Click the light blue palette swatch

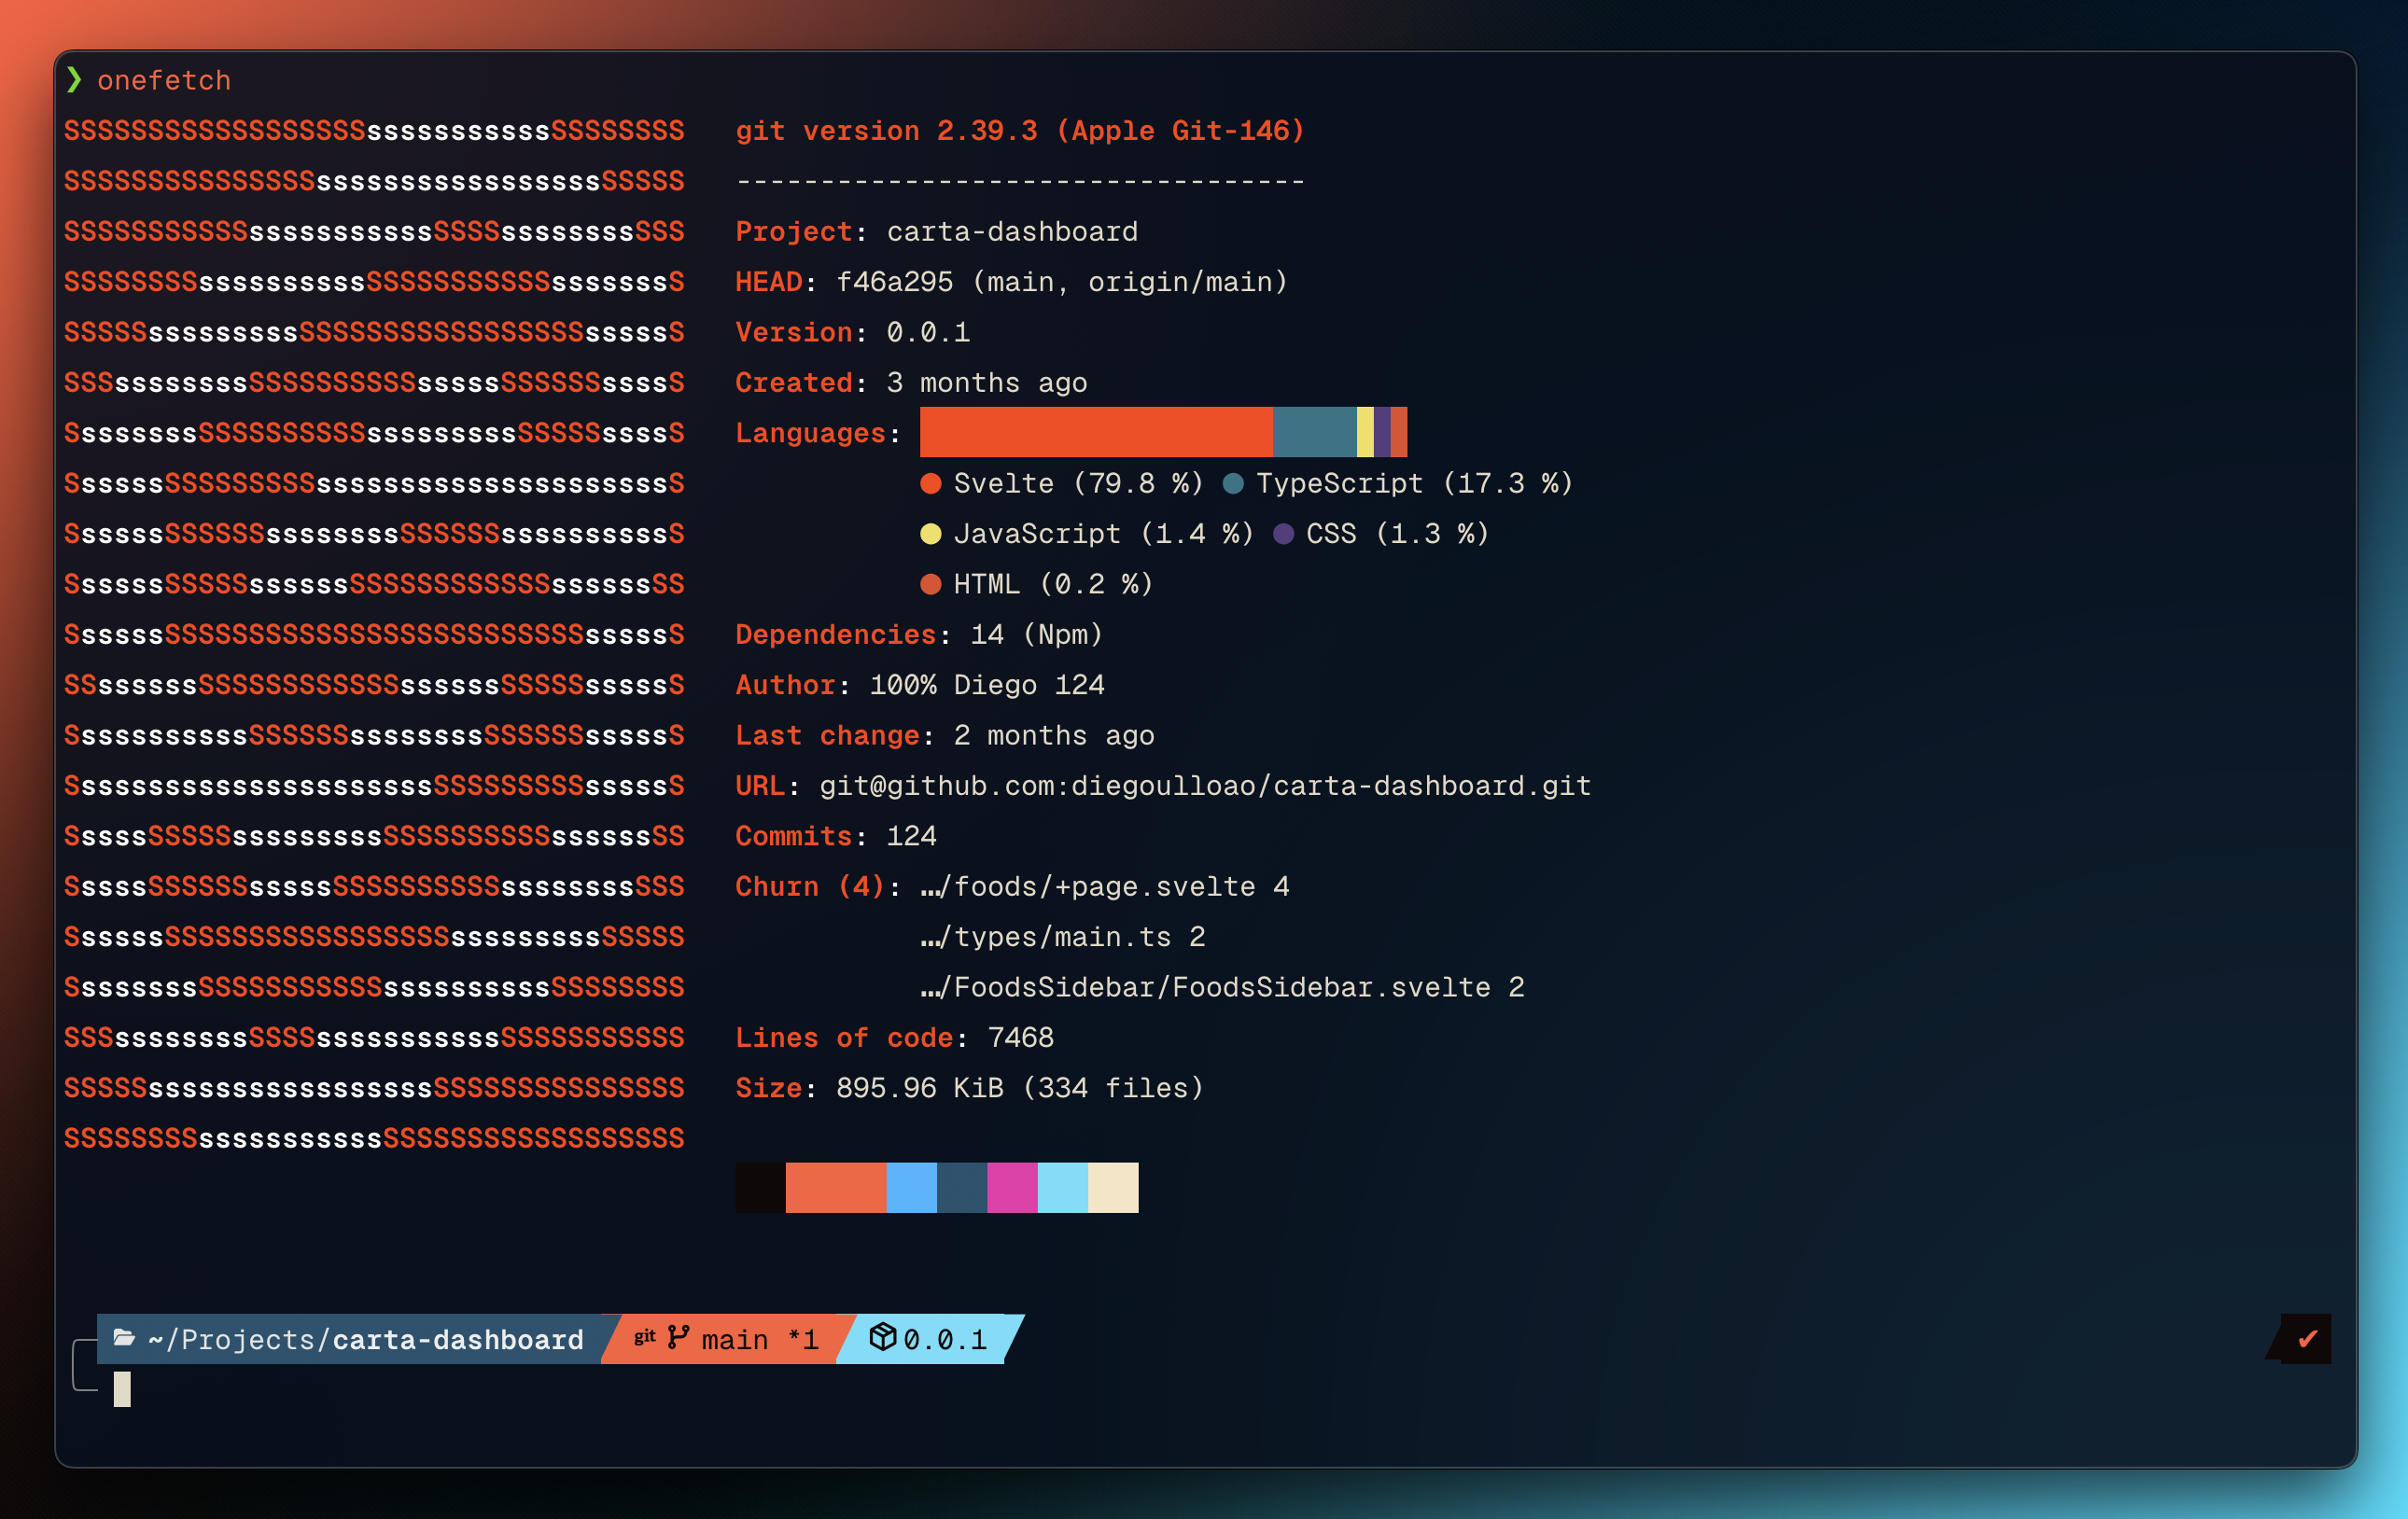click(912, 1187)
